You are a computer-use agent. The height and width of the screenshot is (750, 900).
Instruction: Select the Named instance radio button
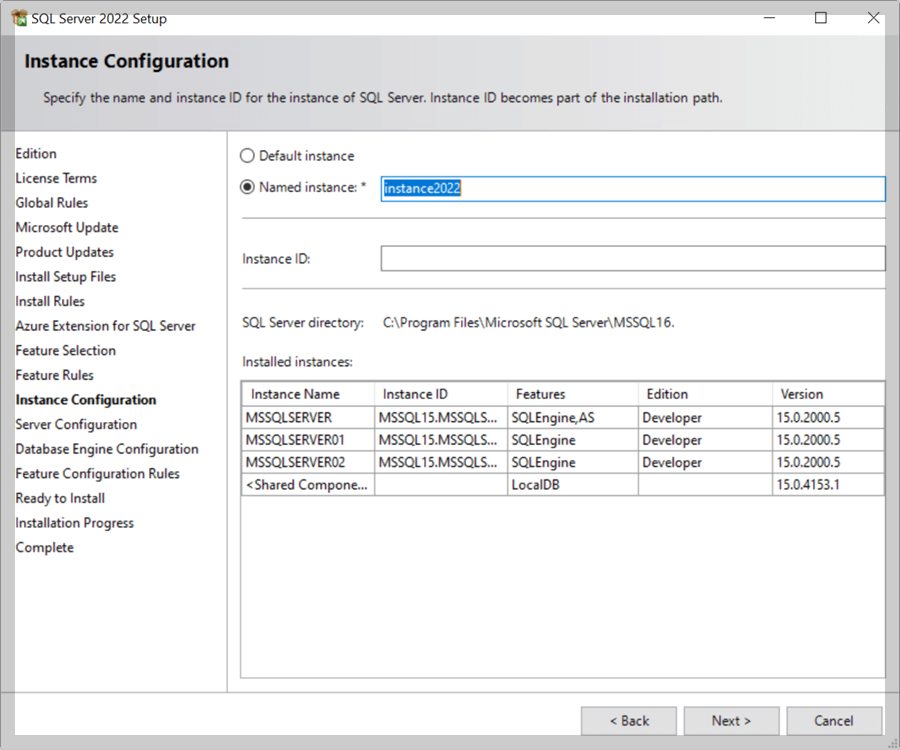click(247, 187)
